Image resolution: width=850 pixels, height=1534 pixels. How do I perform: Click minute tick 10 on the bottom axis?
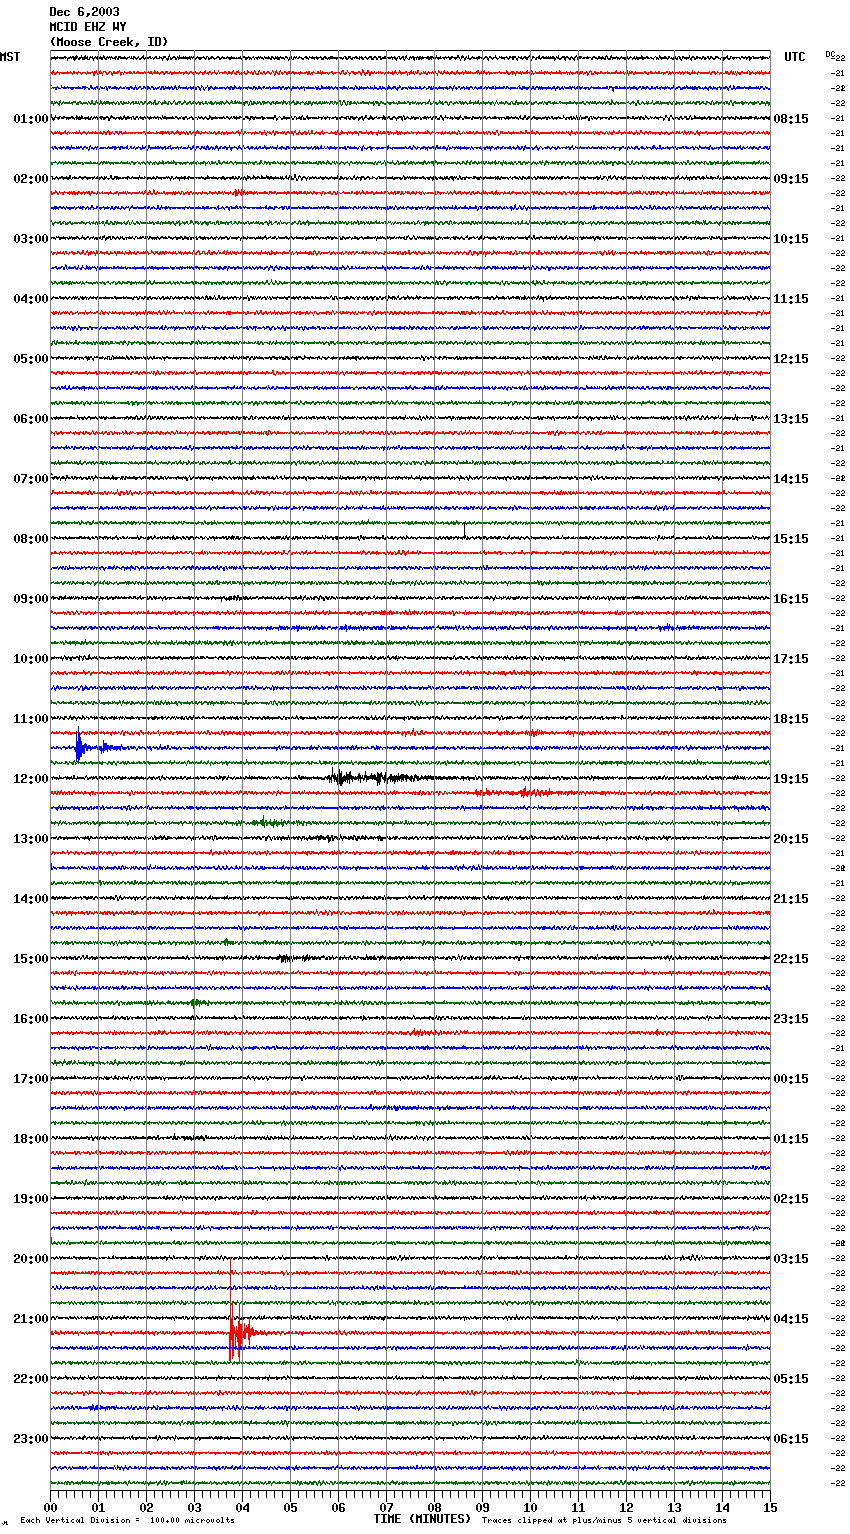click(x=530, y=1507)
